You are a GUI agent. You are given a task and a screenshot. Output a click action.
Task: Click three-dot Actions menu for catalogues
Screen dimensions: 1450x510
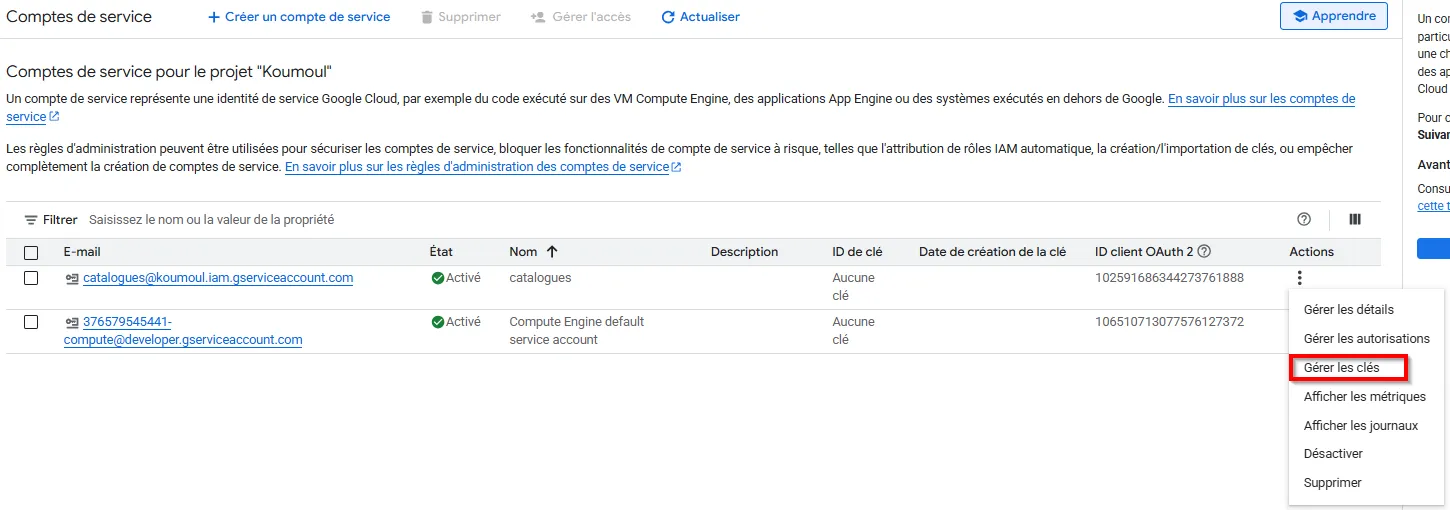1299,279
